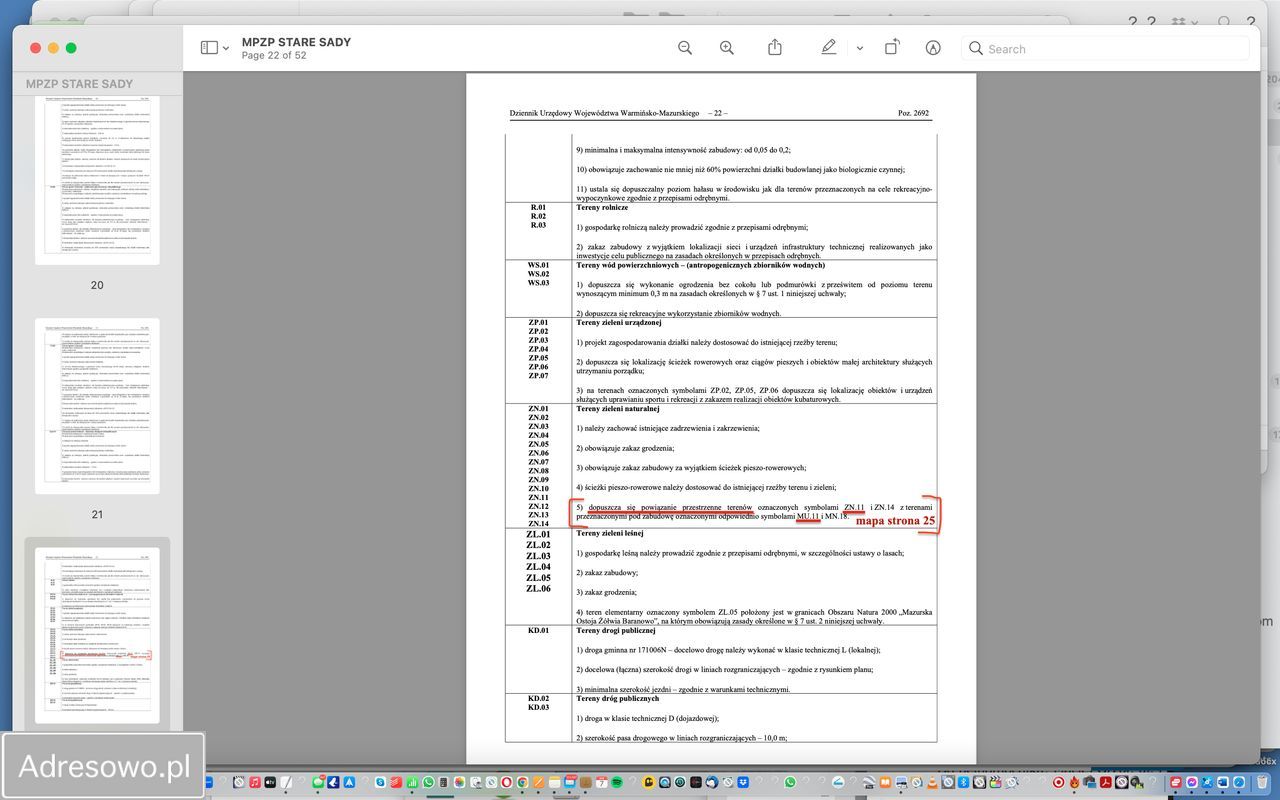Toggle the sidebar view button

click(x=209, y=48)
